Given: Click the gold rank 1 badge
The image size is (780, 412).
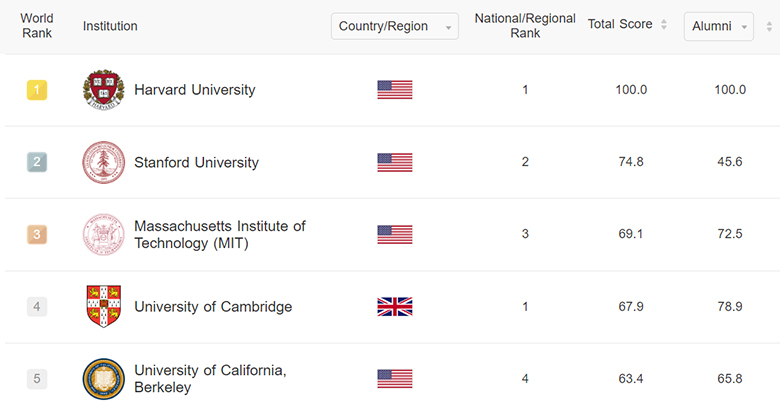Looking at the screenshot, I should 37,90.
